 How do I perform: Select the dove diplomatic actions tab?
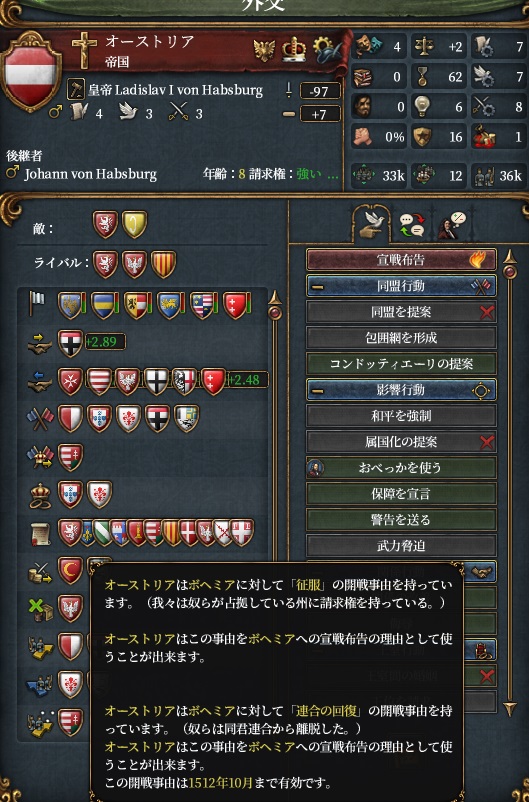click(373, 223)
